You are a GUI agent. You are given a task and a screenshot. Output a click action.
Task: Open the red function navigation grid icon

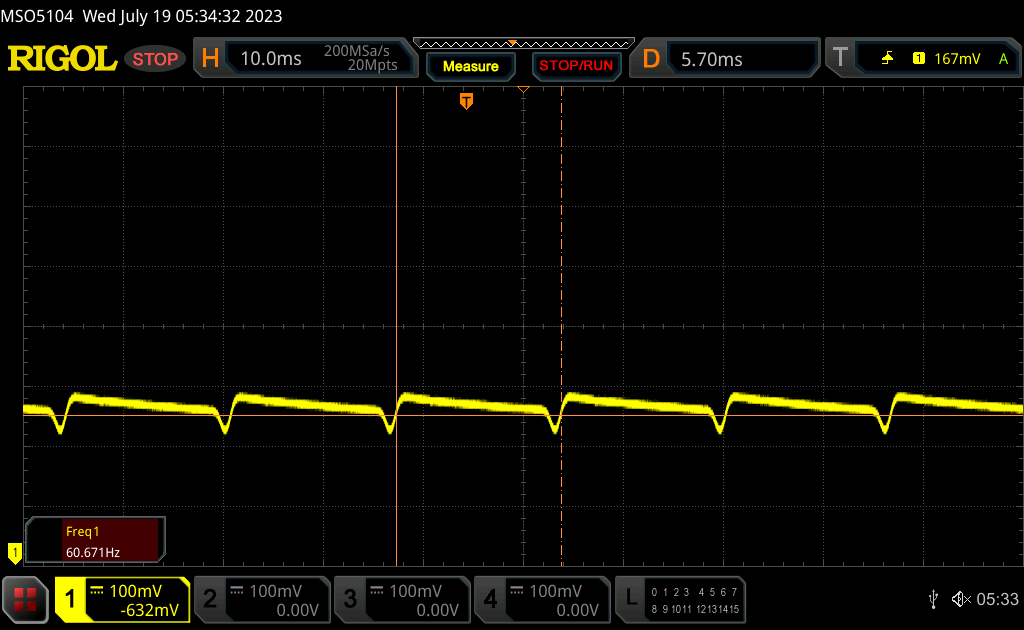25,599
